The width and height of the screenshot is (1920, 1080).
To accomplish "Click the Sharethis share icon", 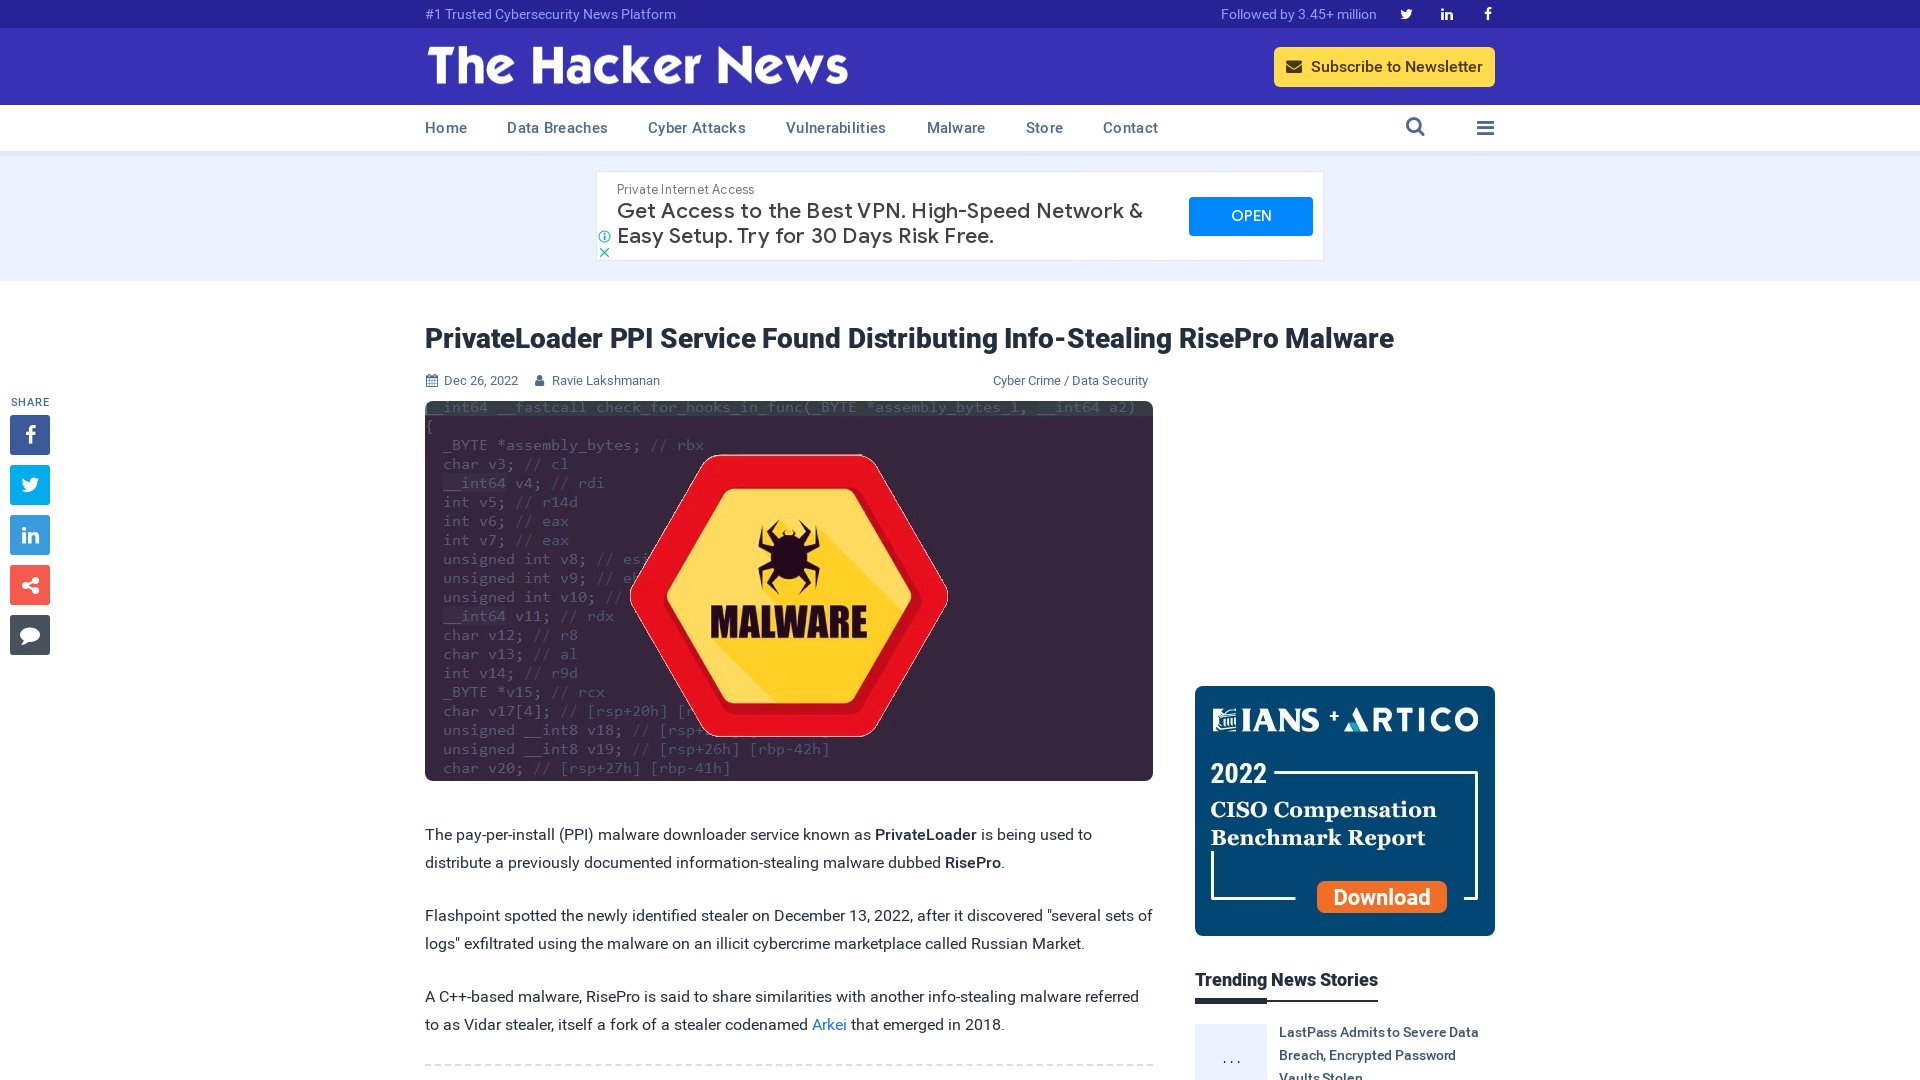I will tap(29, 584).
